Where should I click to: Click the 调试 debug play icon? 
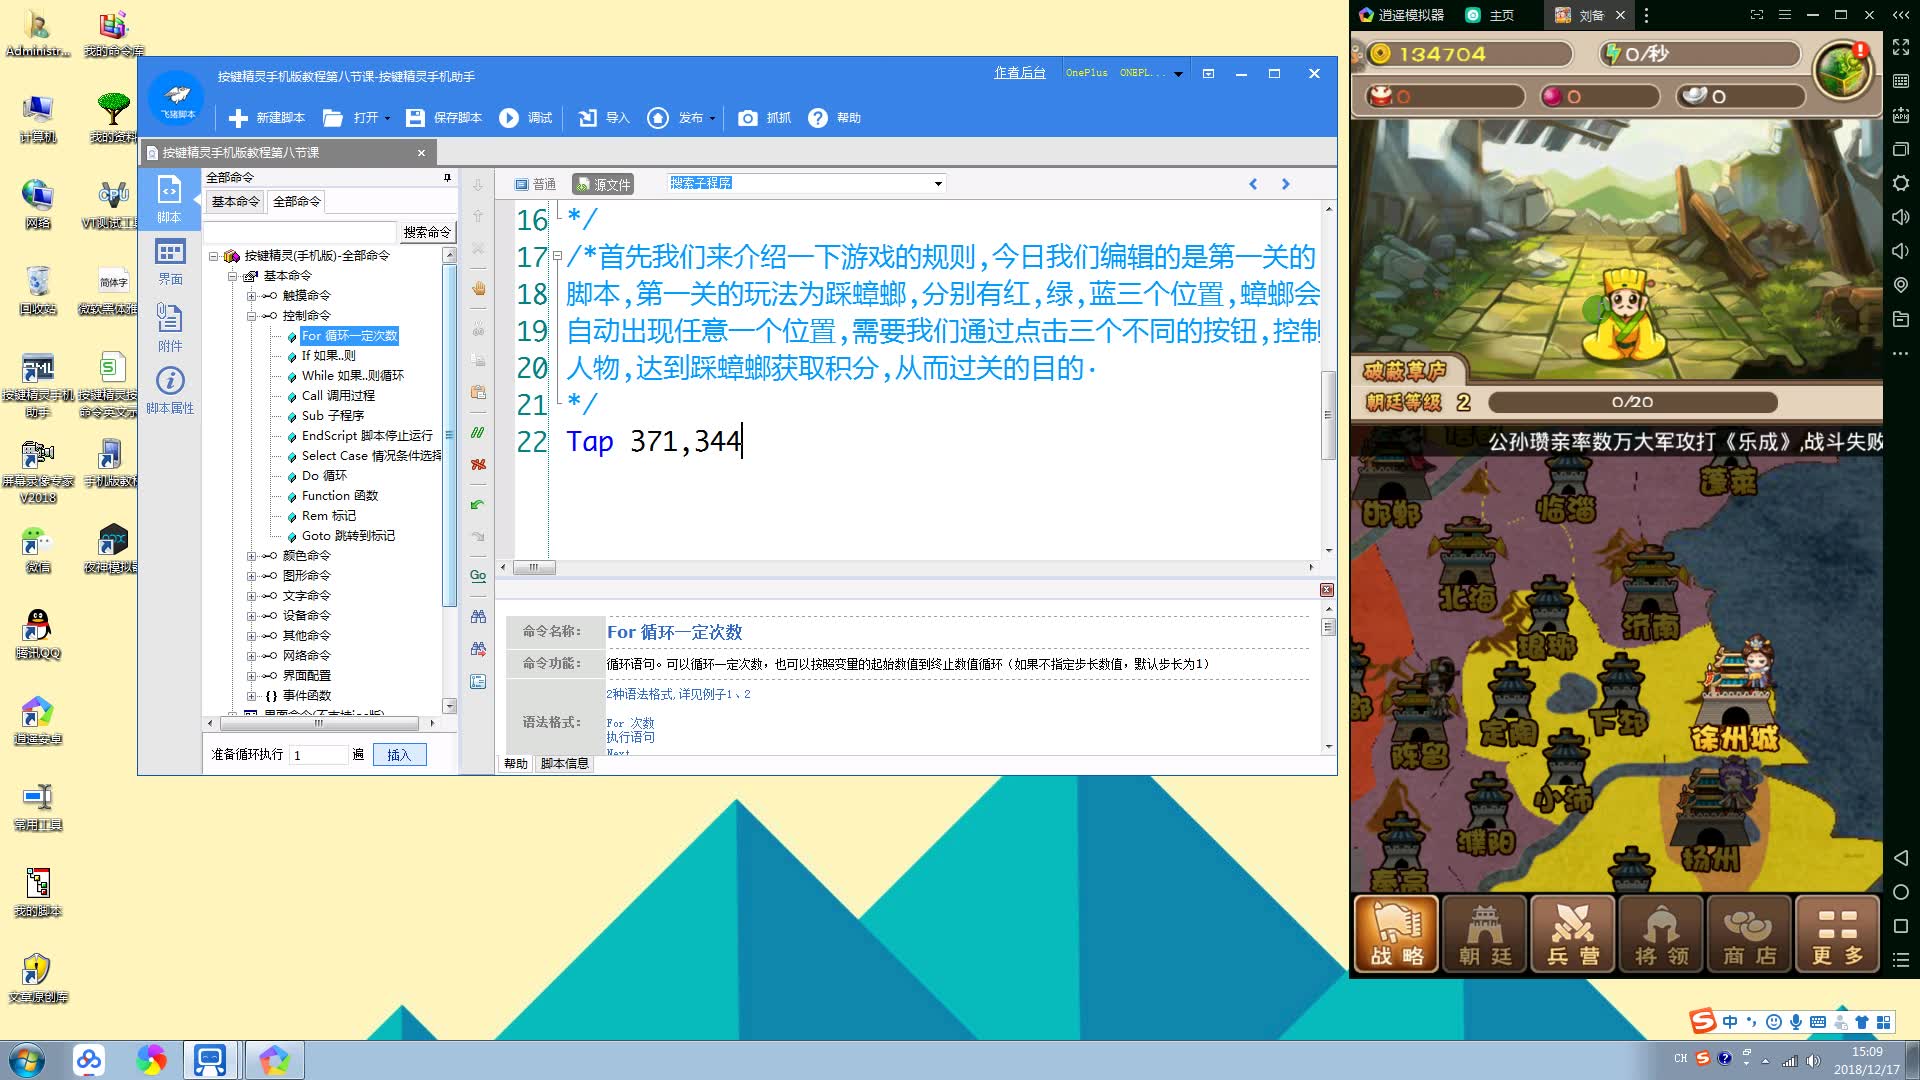(x=509, y=118)
